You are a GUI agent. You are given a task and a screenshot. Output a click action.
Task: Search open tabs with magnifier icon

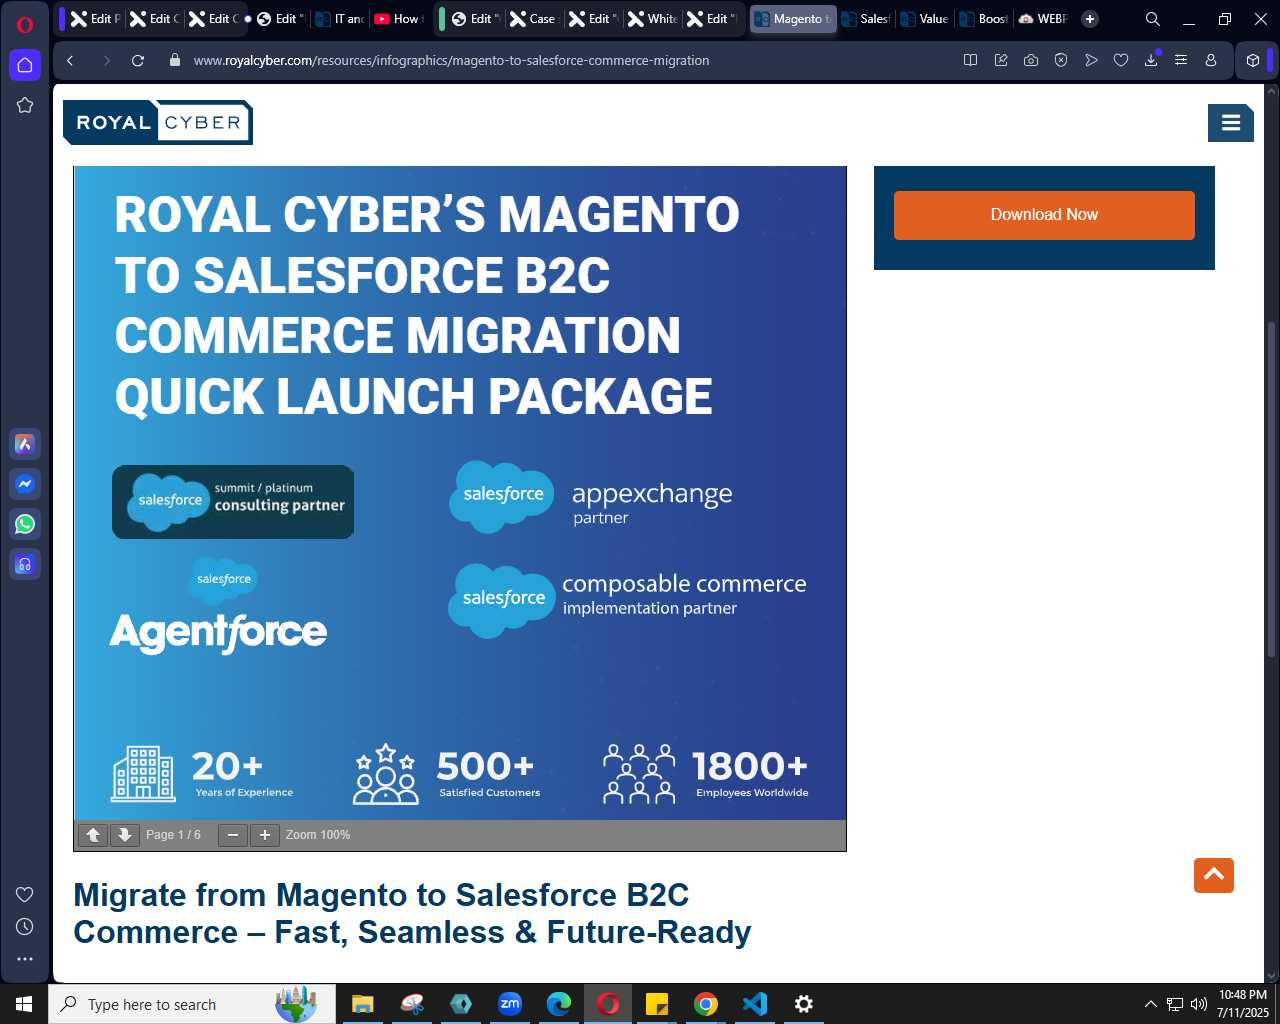[x=1152, y=19]
